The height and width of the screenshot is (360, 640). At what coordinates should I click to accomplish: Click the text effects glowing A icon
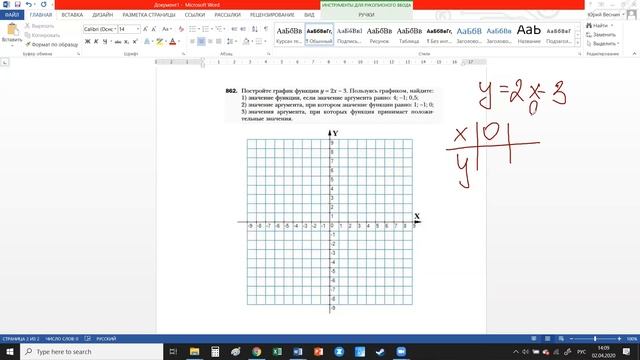[147, 41]
